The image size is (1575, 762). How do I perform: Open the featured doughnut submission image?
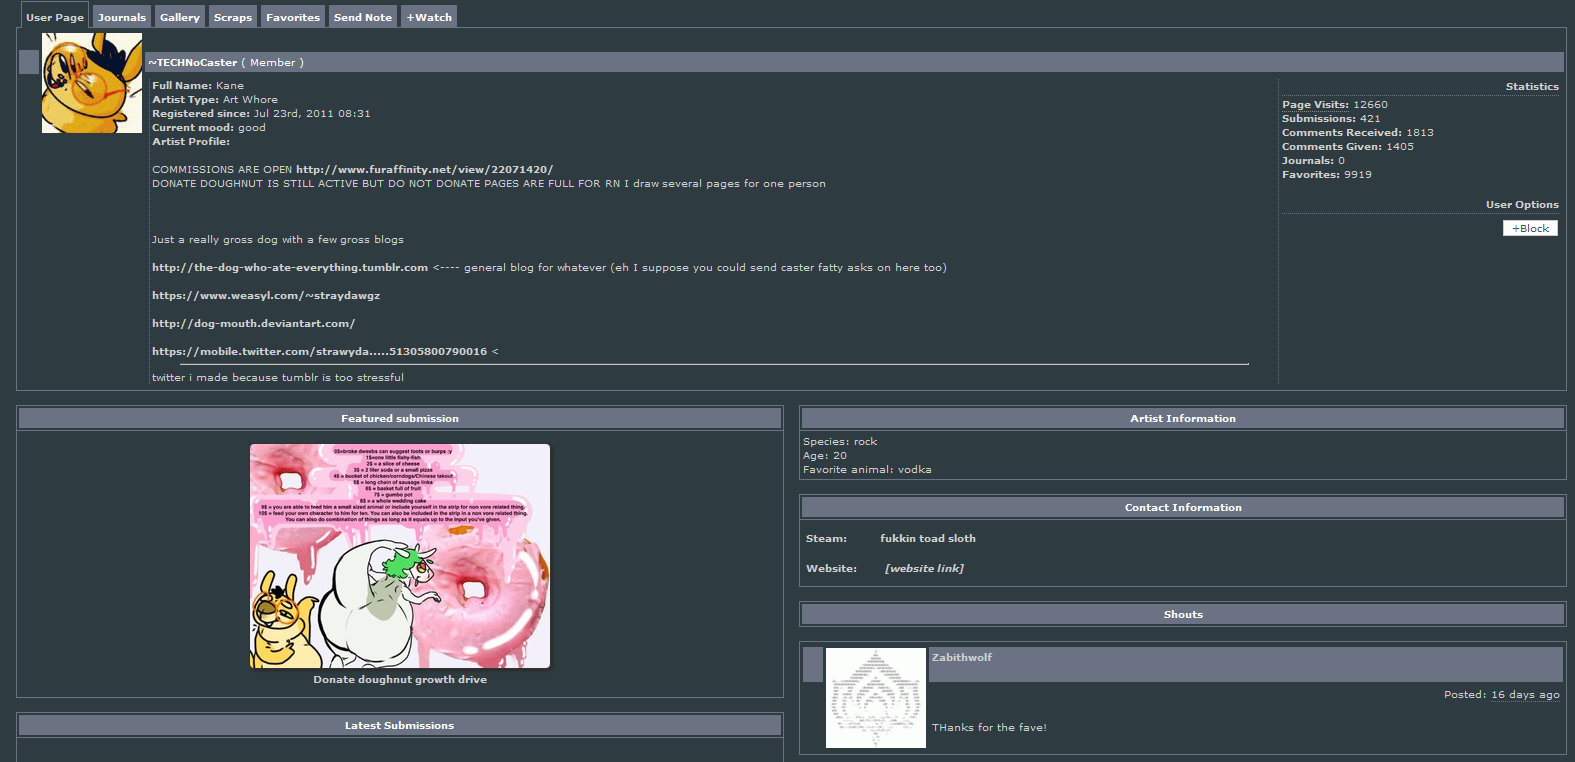(x=400, y=556)
